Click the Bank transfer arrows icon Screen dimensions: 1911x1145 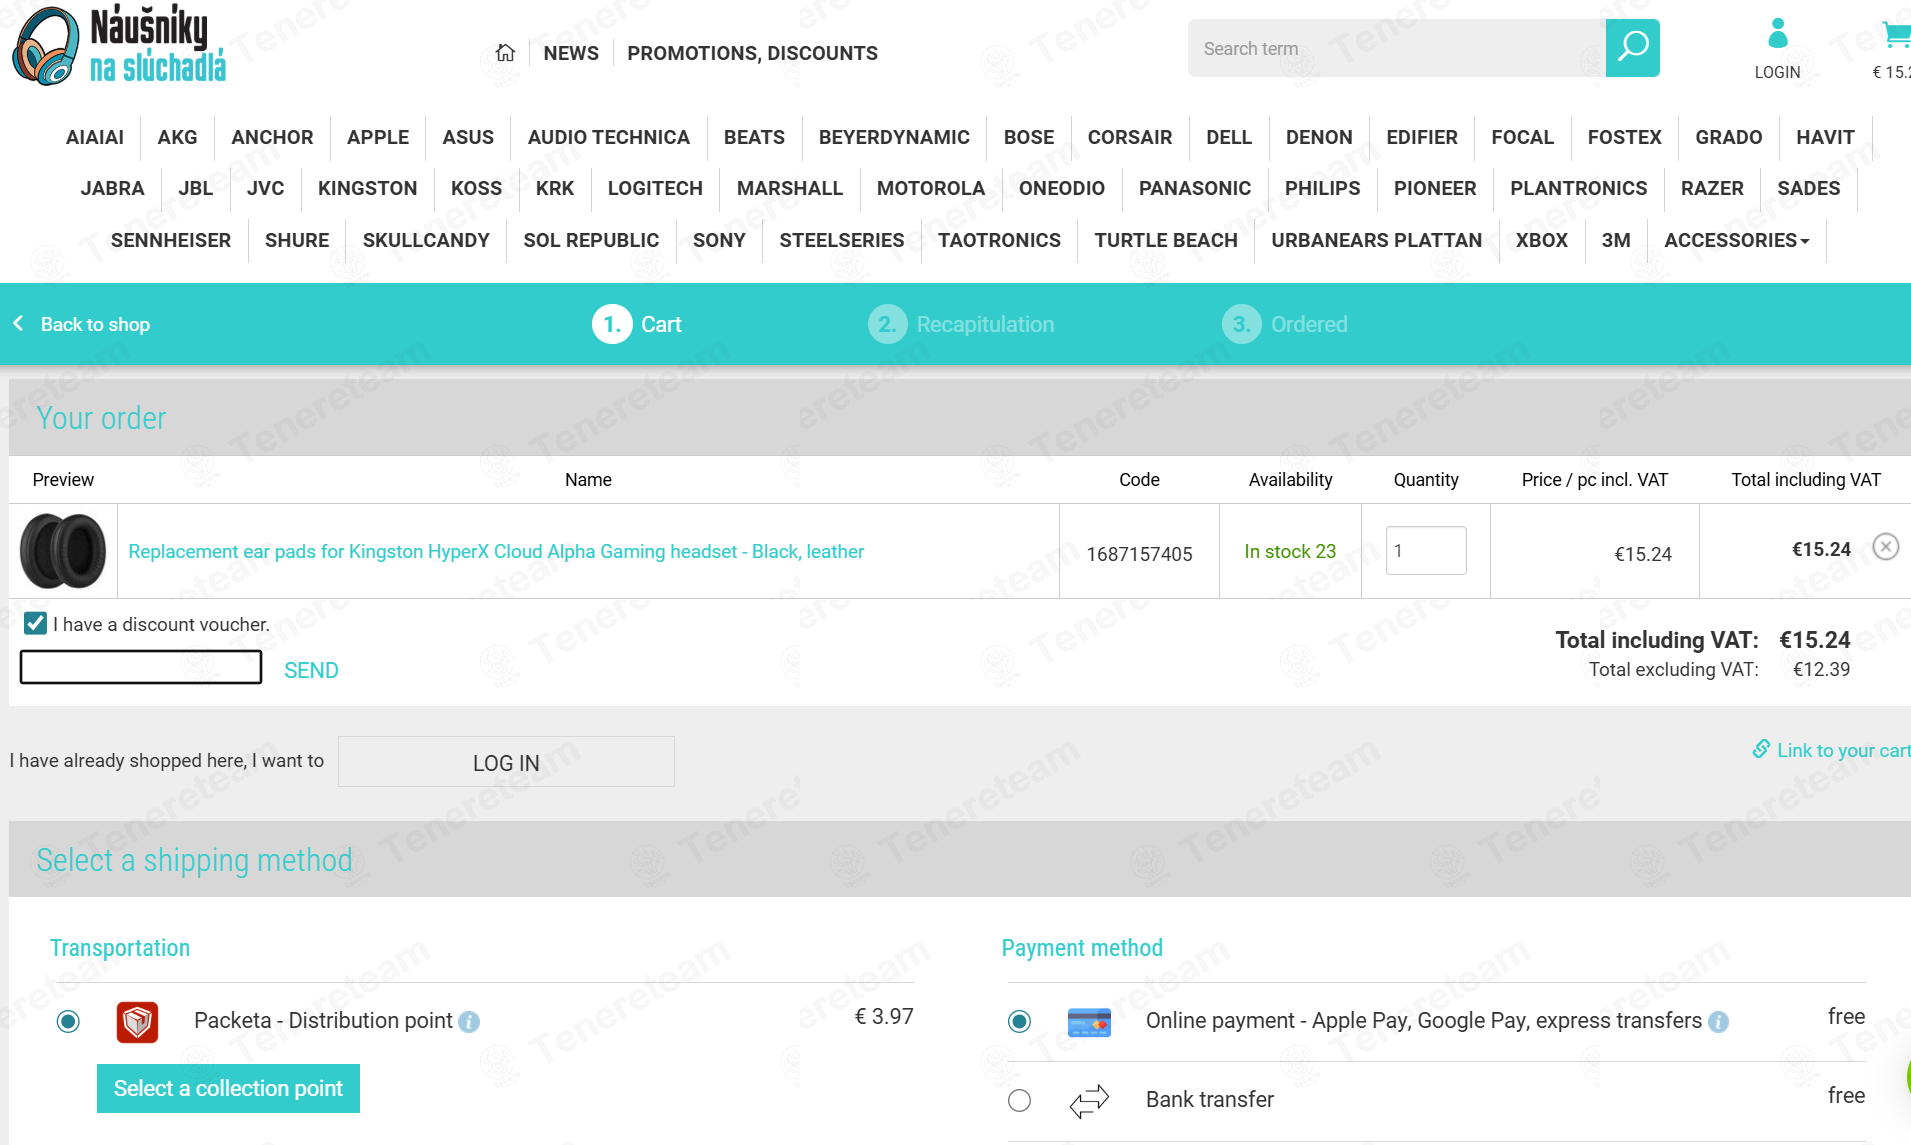(x=1089, y=1100)
